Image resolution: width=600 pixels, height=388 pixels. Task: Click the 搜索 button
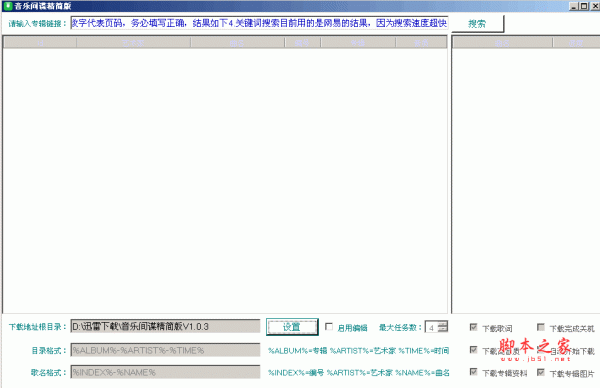tap(478, 24)
